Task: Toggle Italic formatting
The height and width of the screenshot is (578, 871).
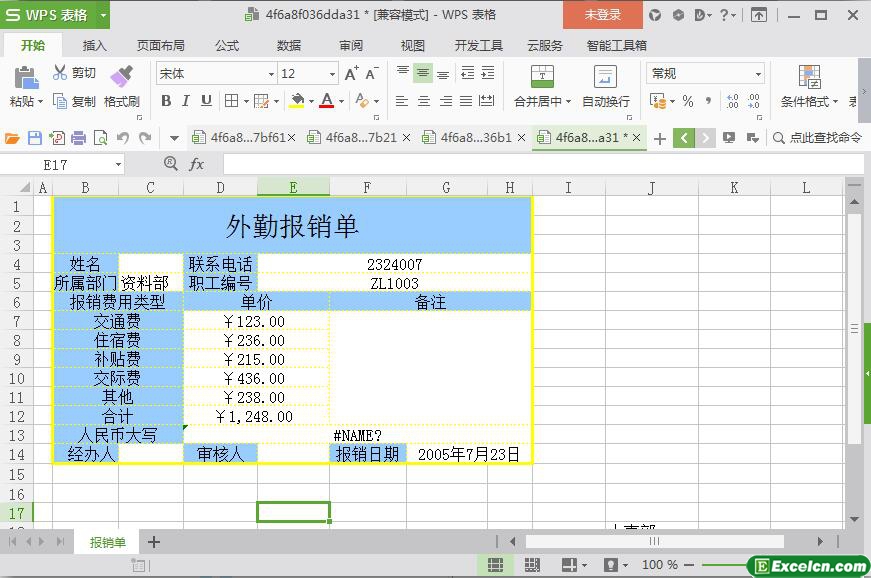Action: [x=186, y=101]
